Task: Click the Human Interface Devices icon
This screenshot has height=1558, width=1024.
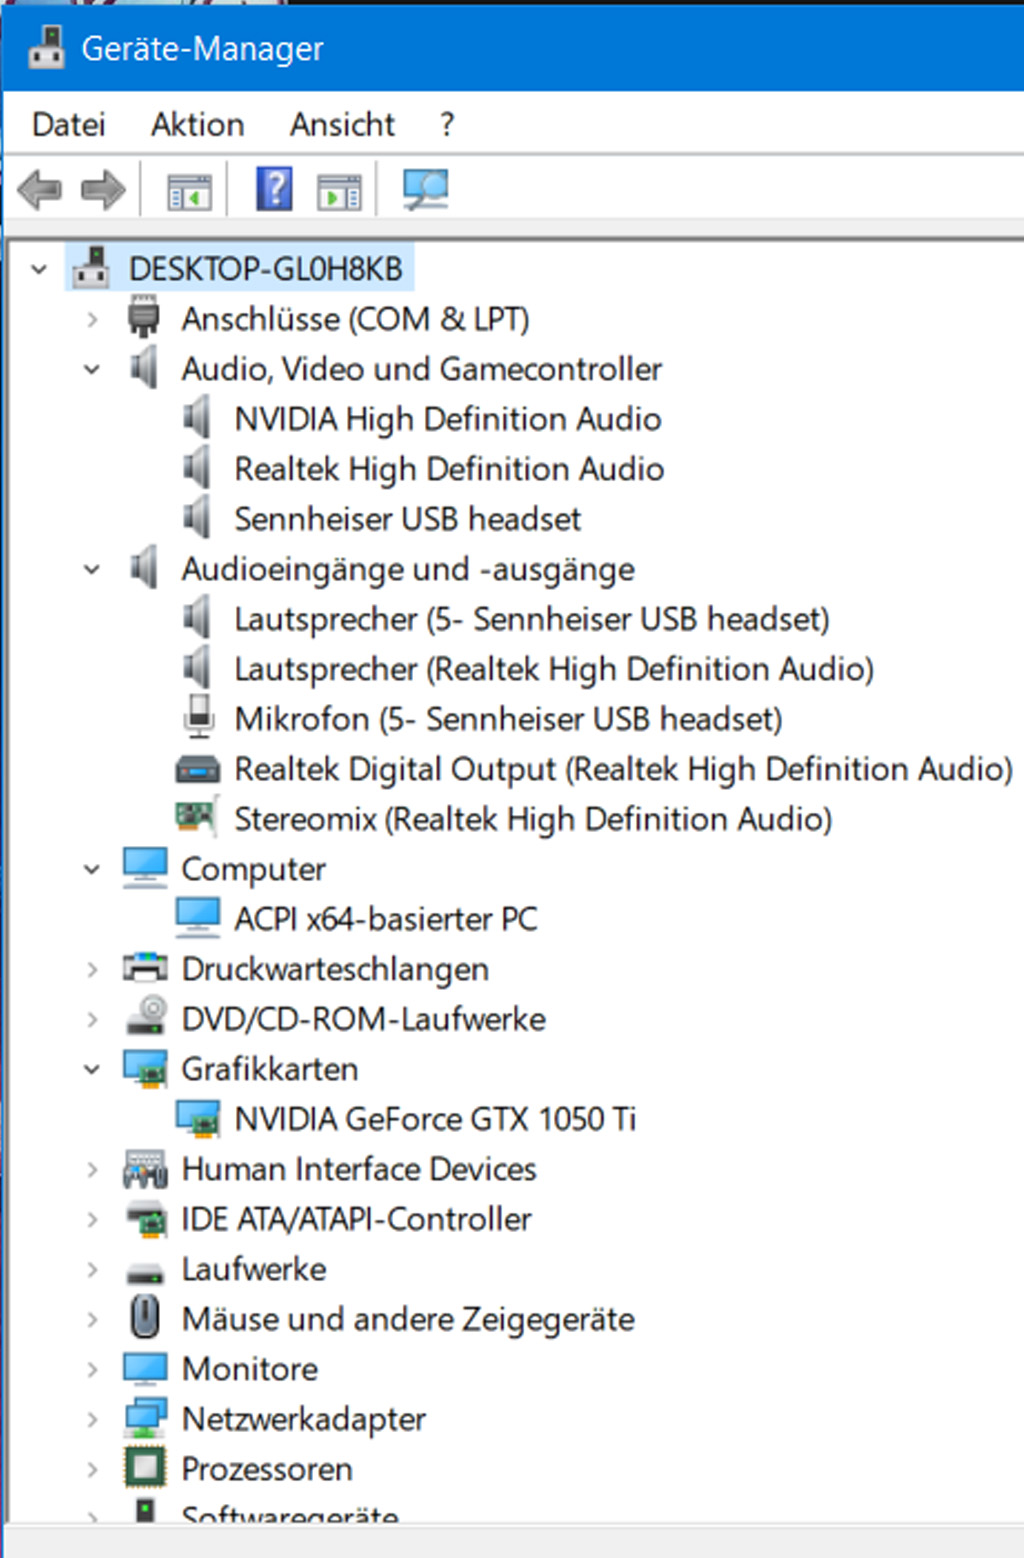Action: click(145, 1168)
